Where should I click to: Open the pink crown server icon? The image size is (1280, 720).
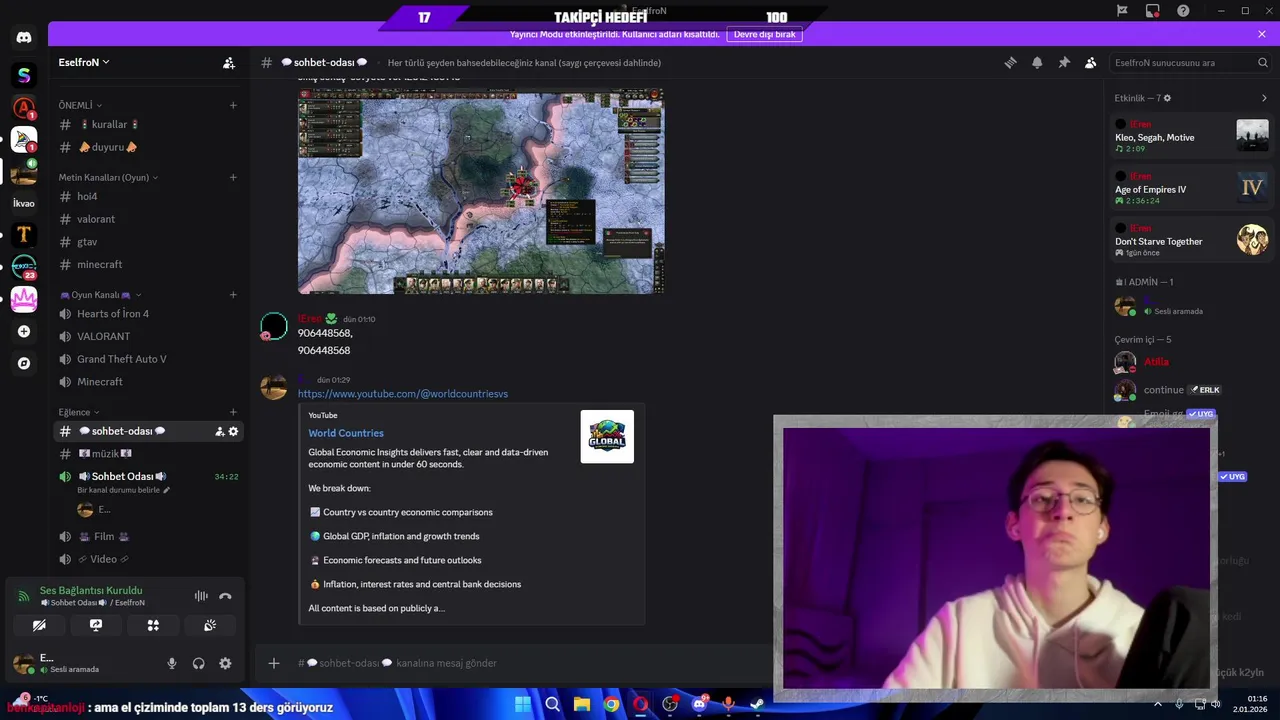coord(24,299)
